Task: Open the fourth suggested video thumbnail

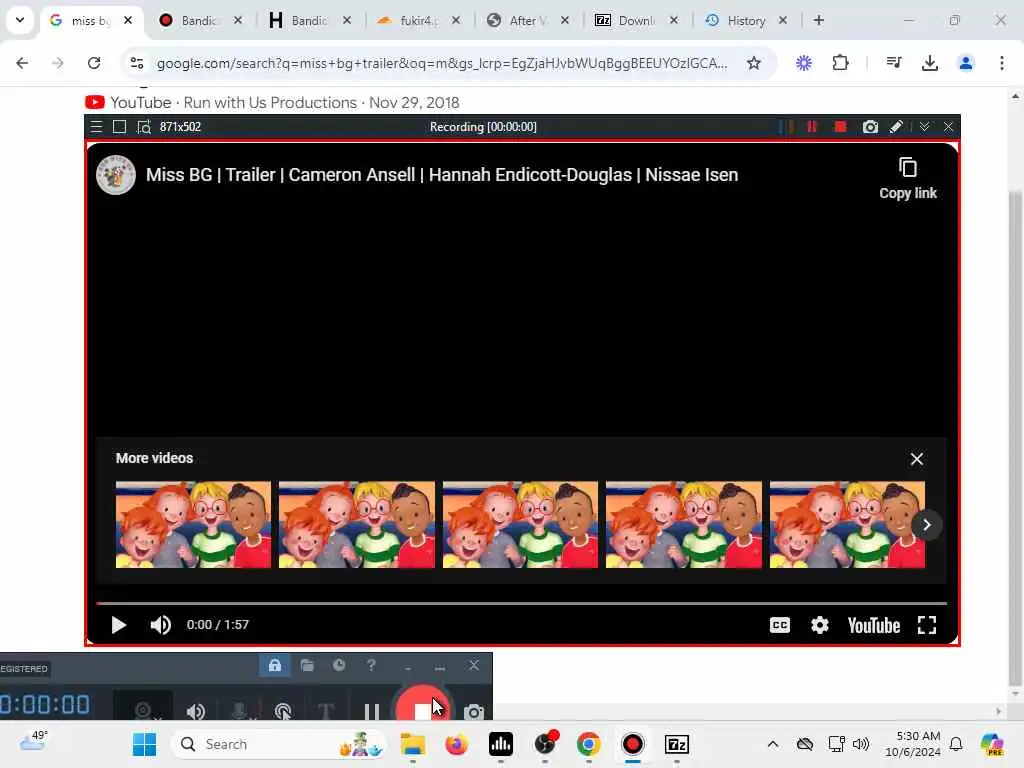Action: click(x=684, y=525)
